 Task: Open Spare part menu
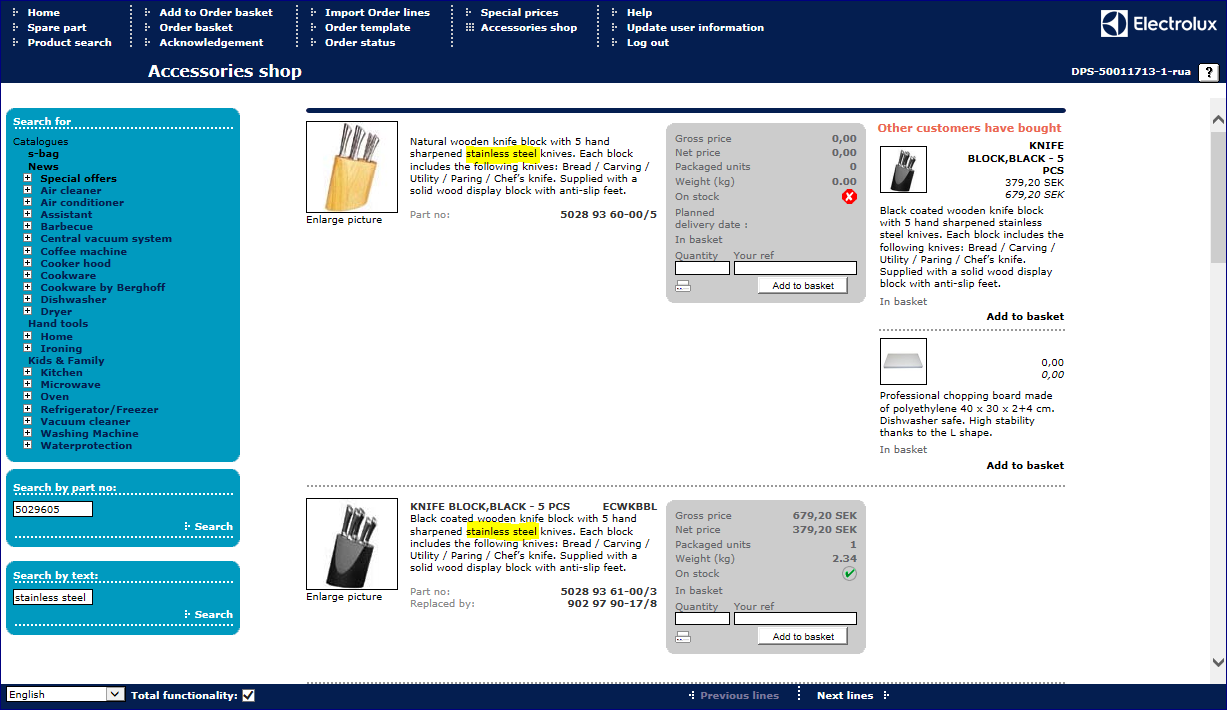[x=57, y=27]
